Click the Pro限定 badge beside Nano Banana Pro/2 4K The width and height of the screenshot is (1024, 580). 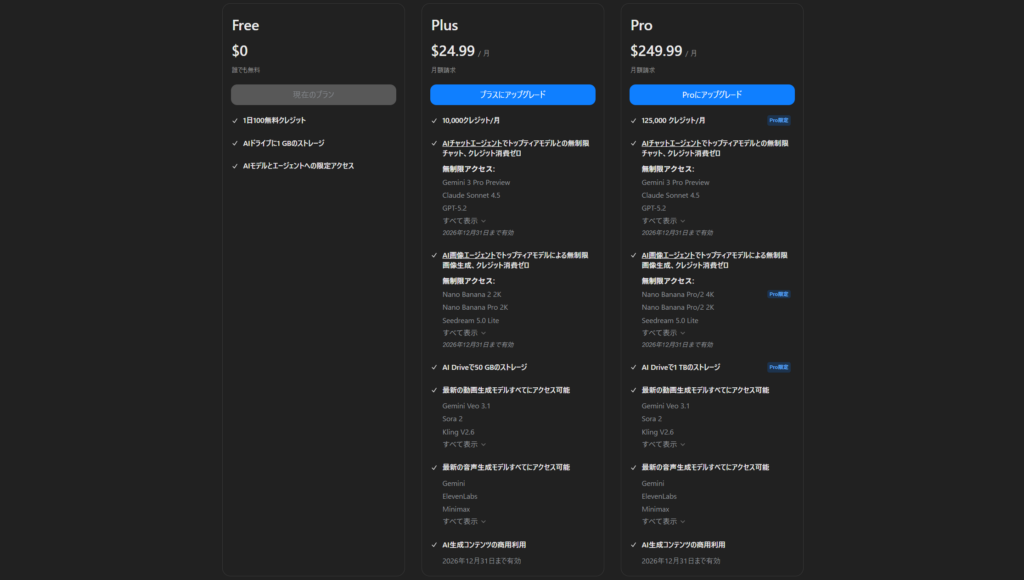pyautogui.click(x=779, y=295)
